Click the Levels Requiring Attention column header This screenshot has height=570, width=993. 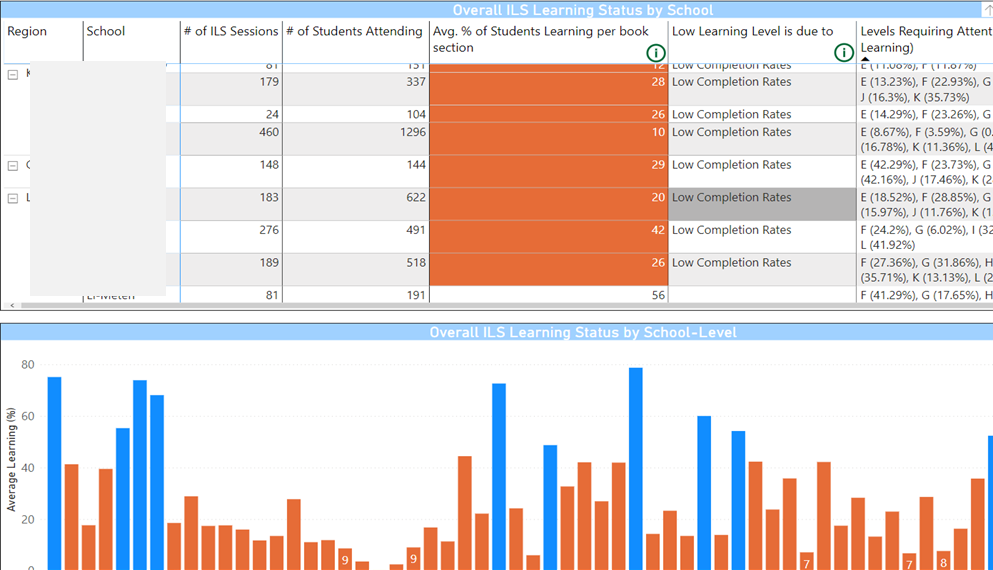pos(926,39)
